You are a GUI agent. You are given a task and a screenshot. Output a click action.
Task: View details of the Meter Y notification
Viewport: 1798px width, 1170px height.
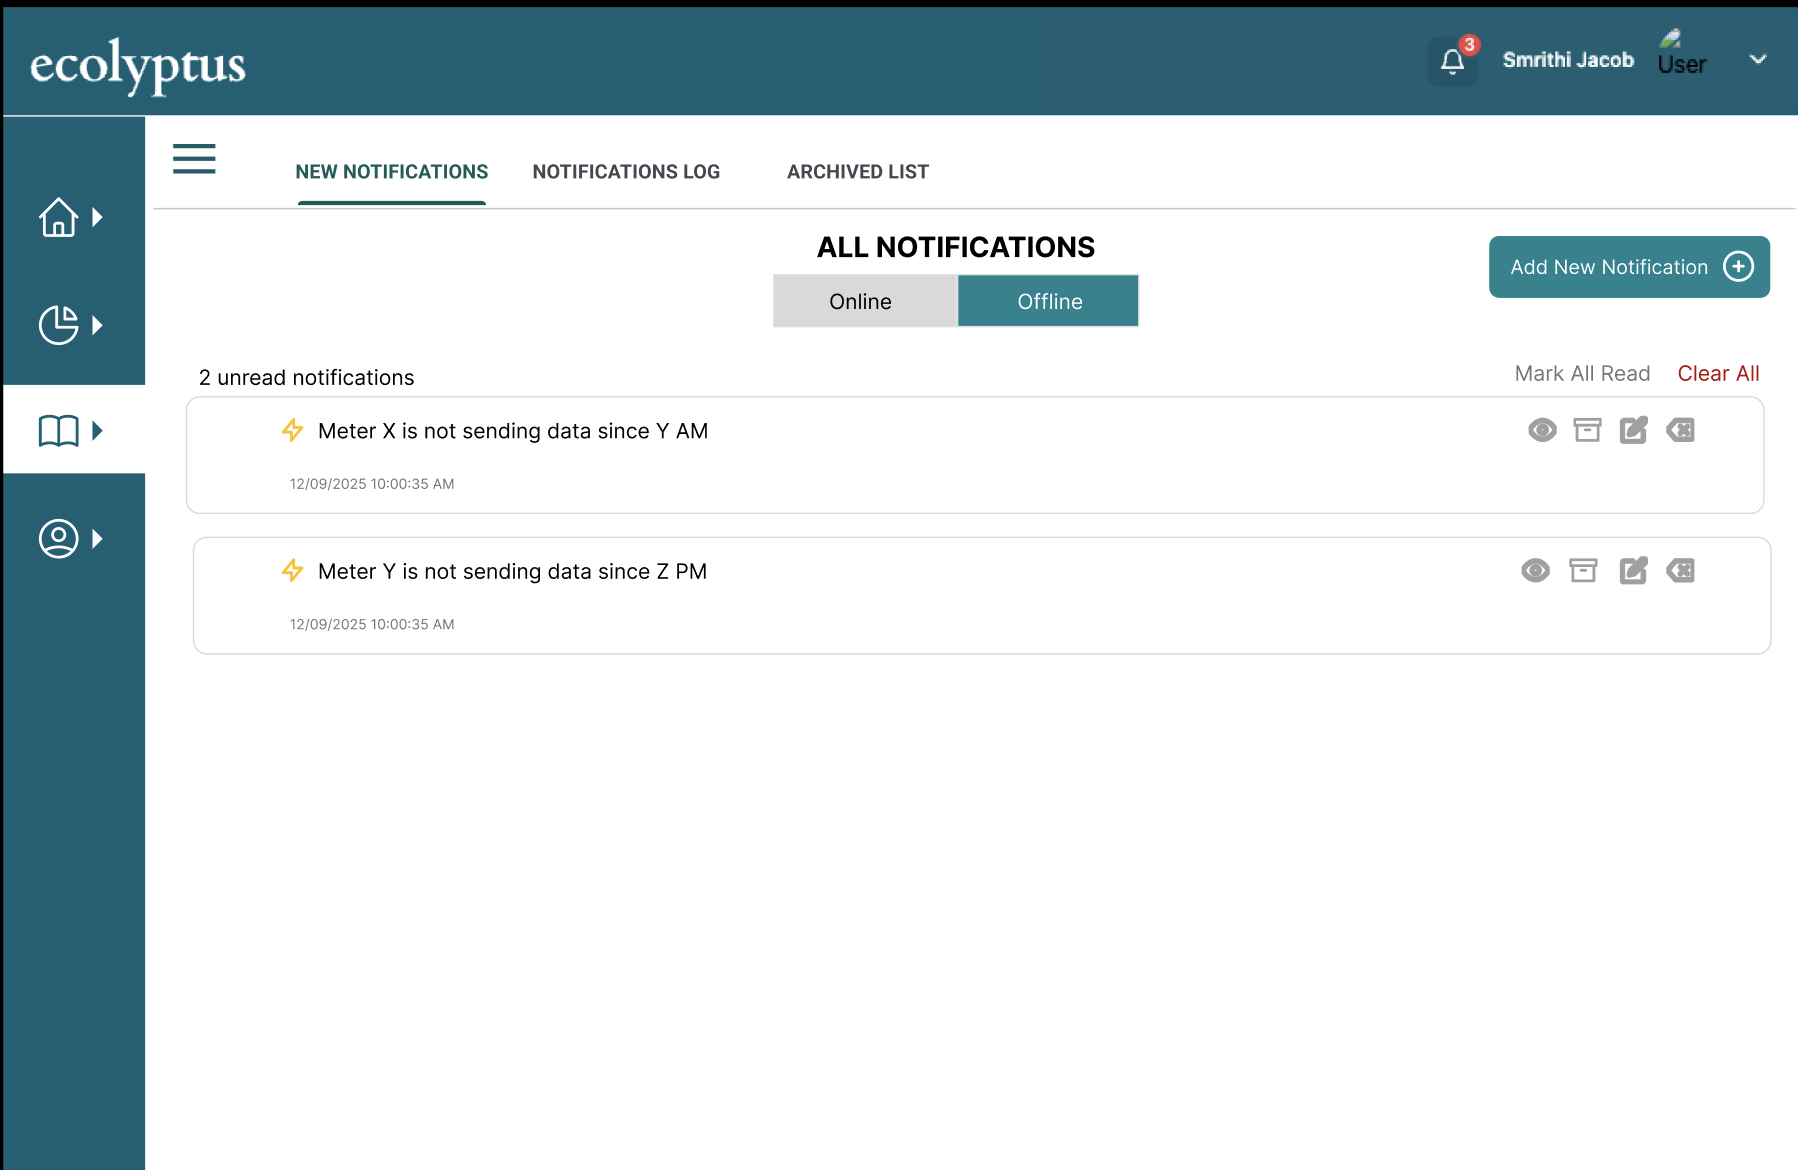point(1535,570)
